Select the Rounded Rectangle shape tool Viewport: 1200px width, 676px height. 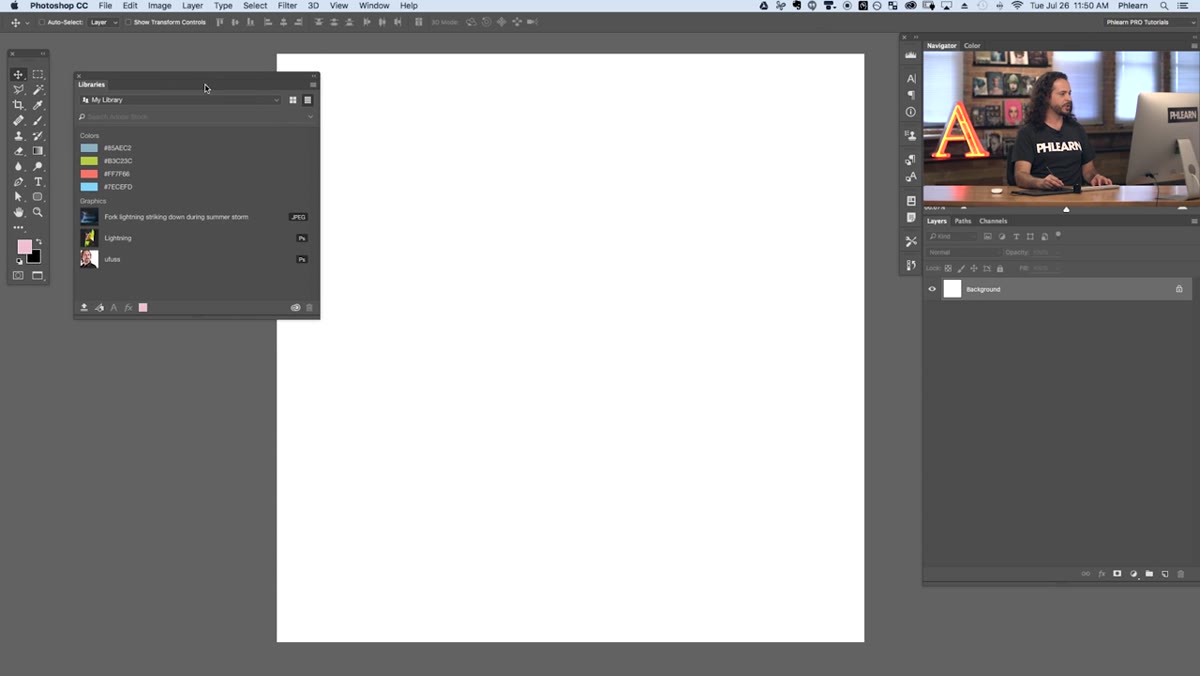[x=38, y=197]
